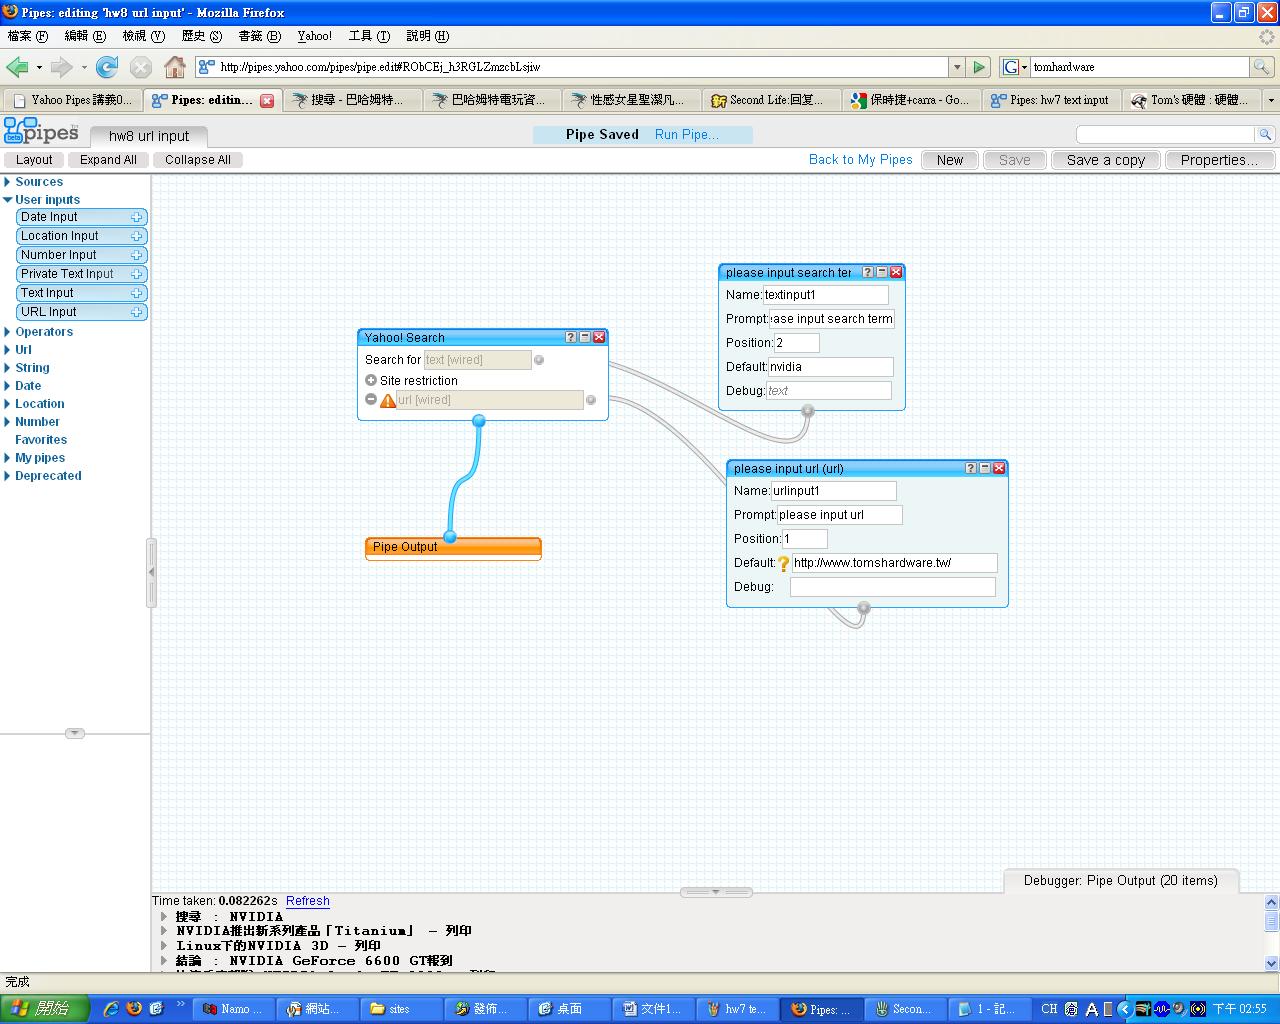The width and height of the screenshot is (1280, 1024).
Task: Refresh the debugger output
Action: pos(307,901)
